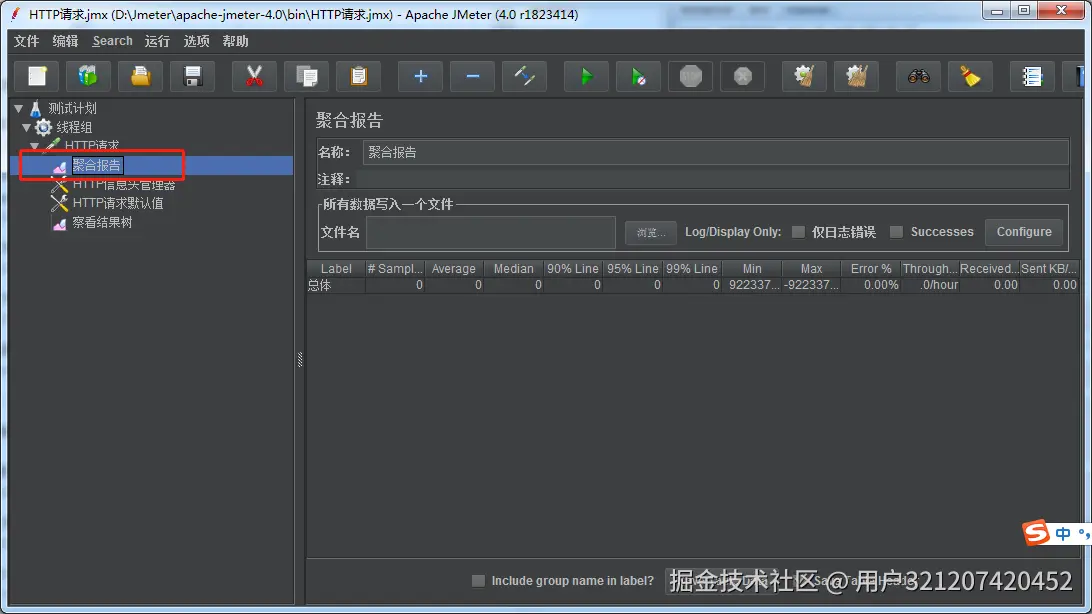Click the 99% Line column header
This screenshot has width=1092, height=614.
(692, 269)
